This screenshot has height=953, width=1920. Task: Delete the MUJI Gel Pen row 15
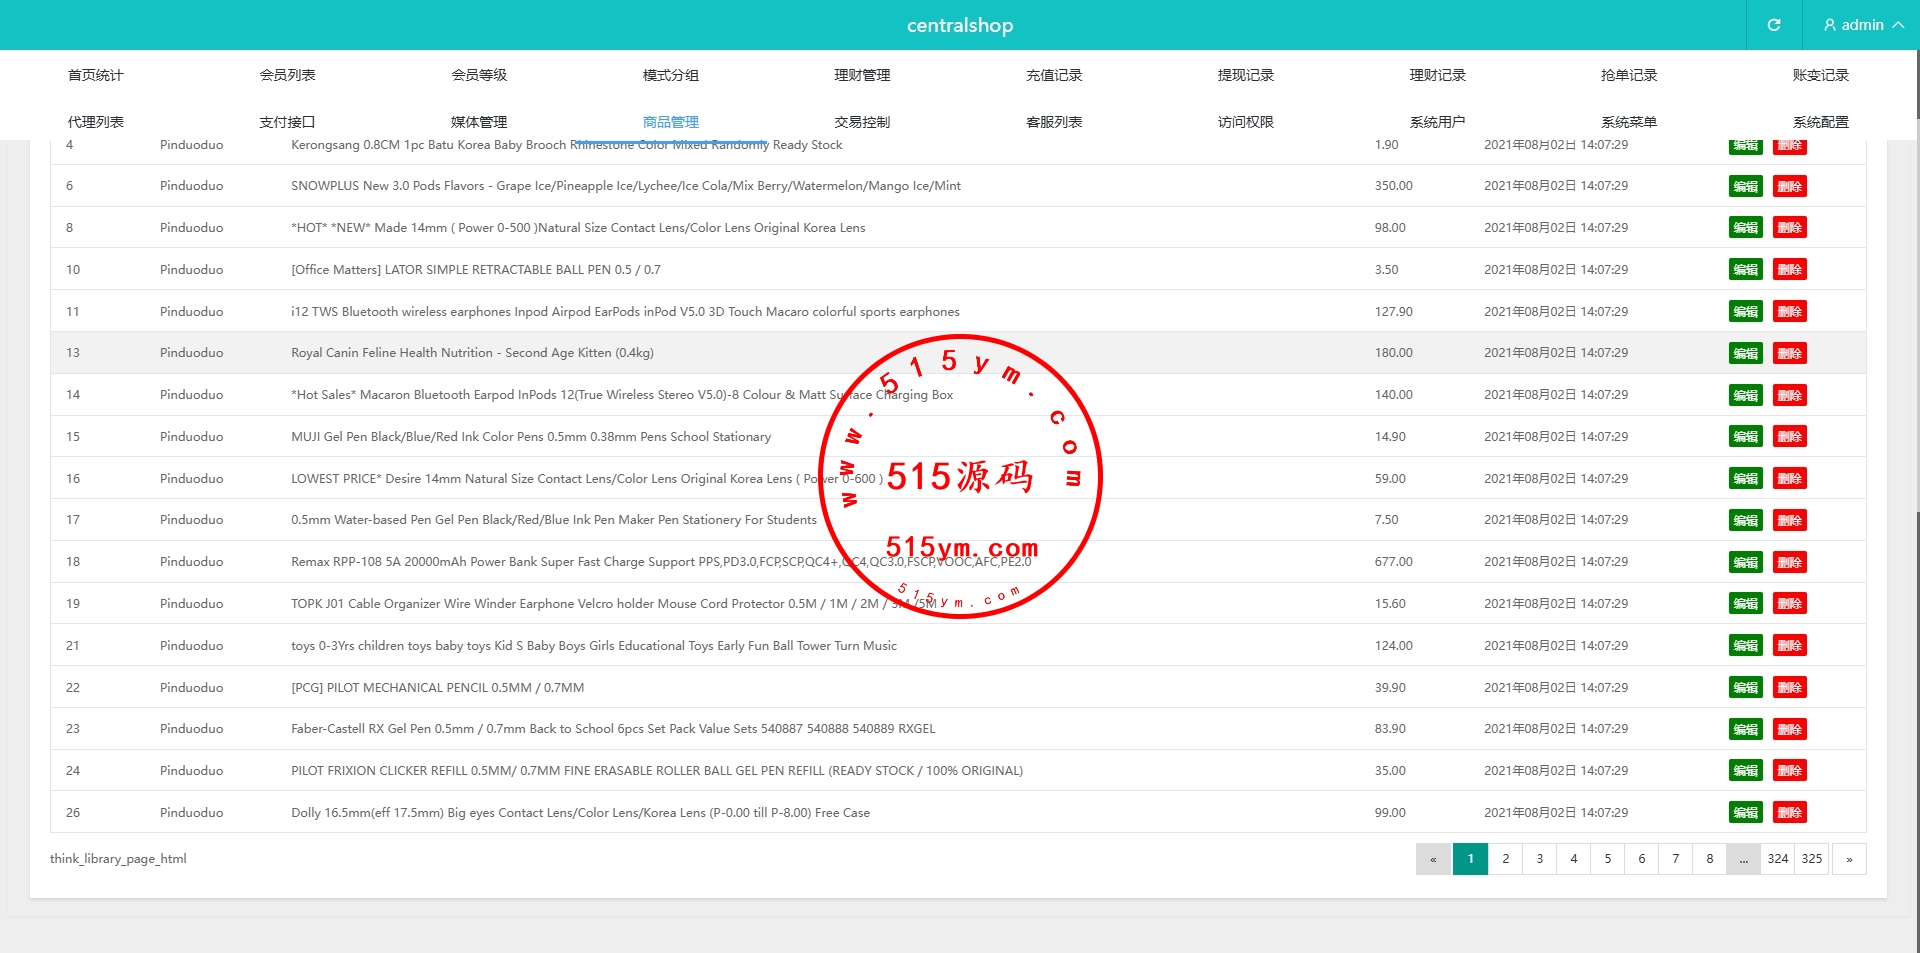click(1789, 437)
